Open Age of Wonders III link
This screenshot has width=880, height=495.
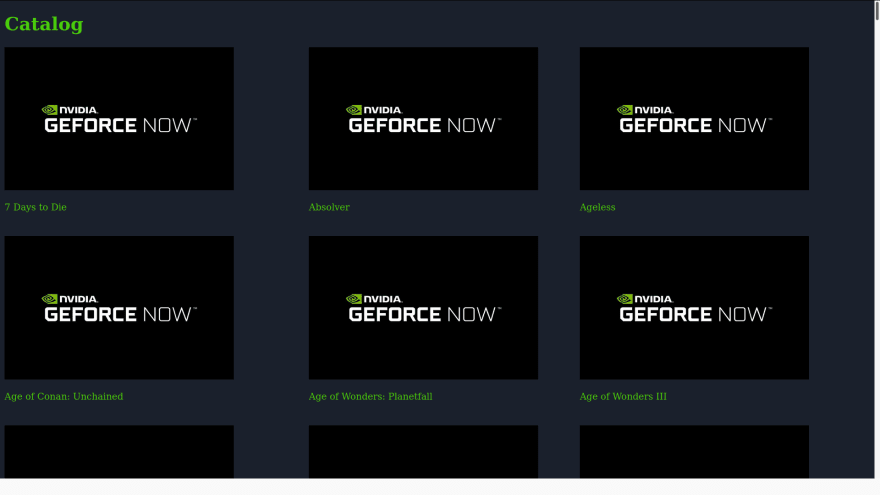coord(623,396)
